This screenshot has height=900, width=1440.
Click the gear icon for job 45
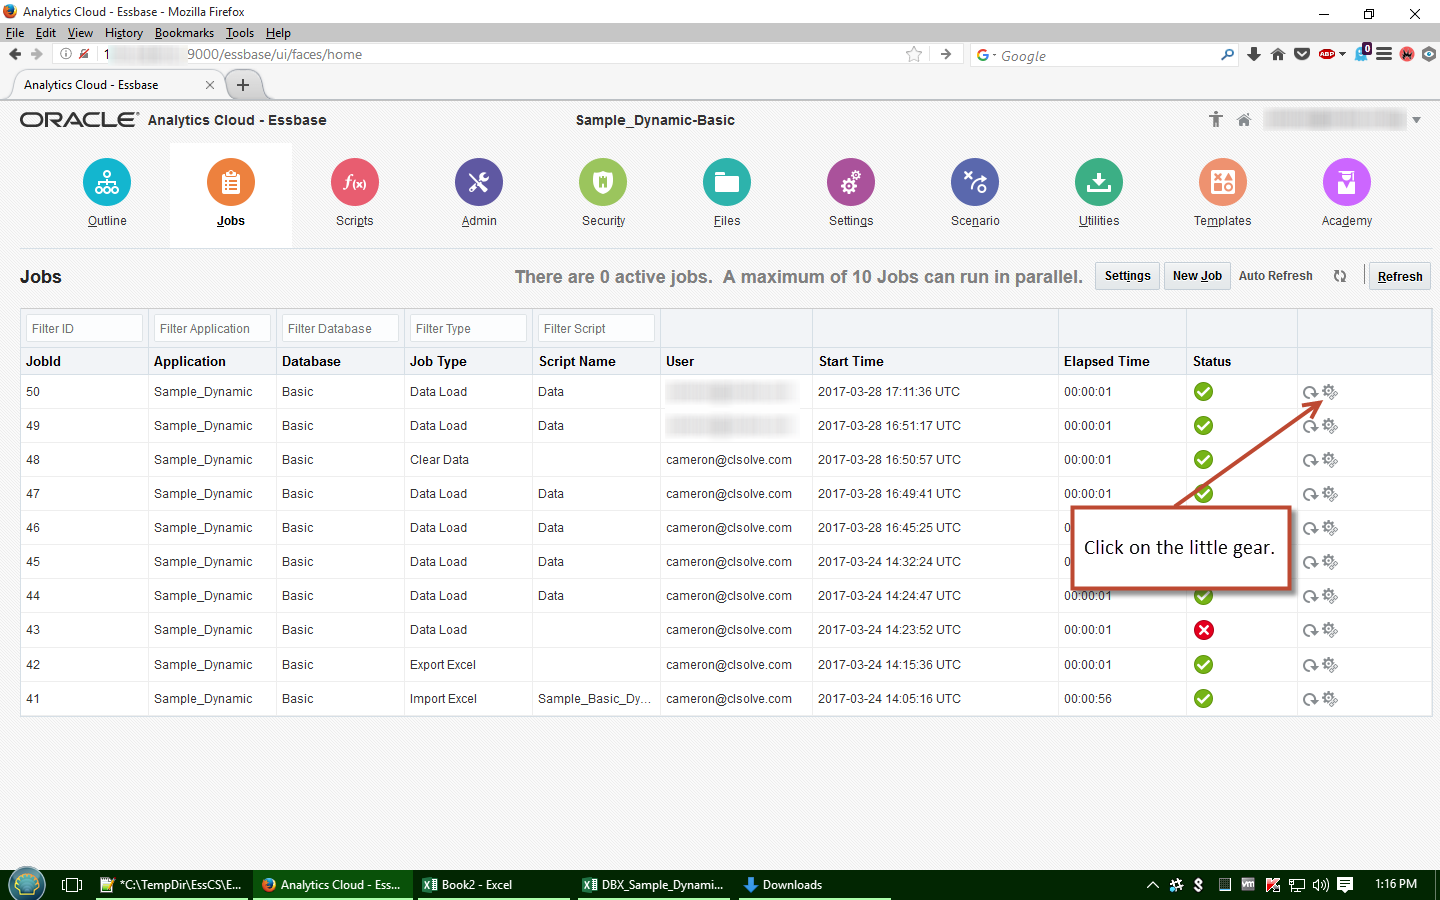click(1330, 562)
